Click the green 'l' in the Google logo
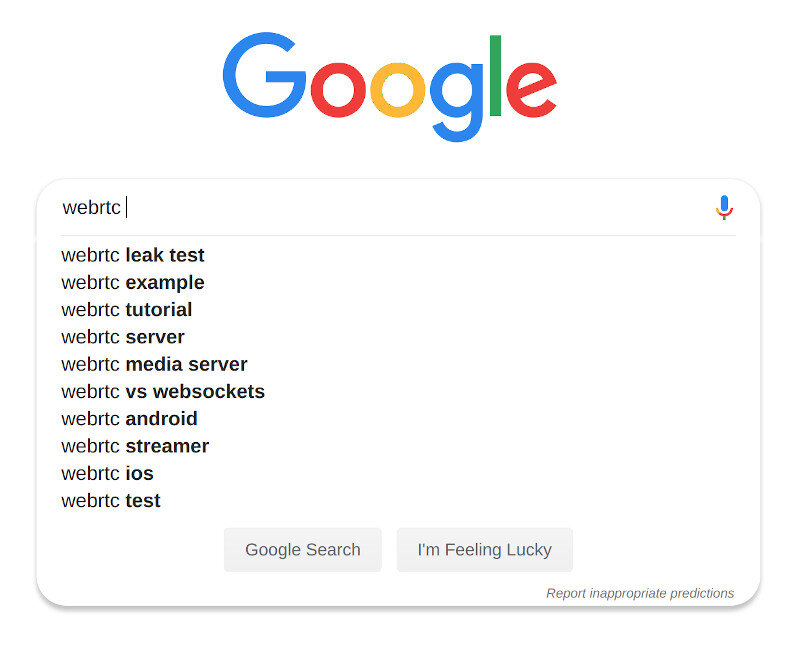This screenshot has width=800, height=646. 495,76
